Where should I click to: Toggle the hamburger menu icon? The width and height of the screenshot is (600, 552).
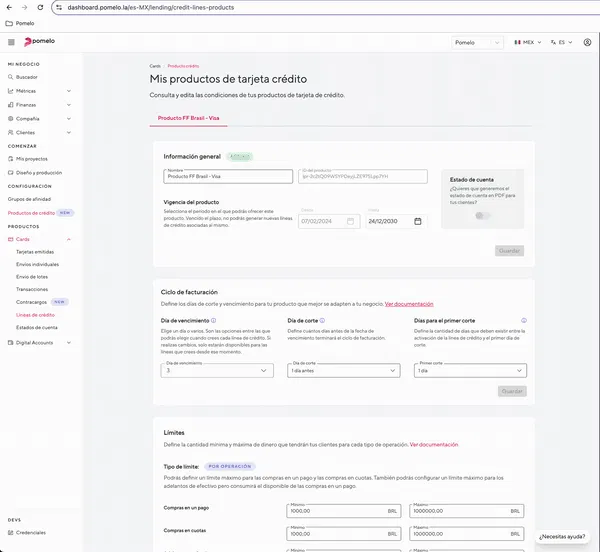coord(11,42)
